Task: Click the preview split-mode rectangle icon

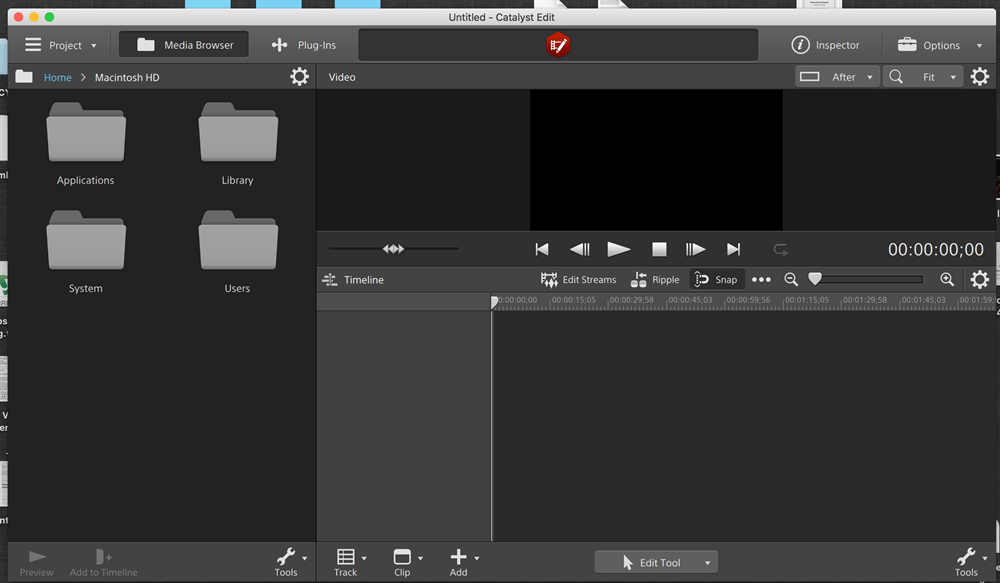Action: pos(809,77)
